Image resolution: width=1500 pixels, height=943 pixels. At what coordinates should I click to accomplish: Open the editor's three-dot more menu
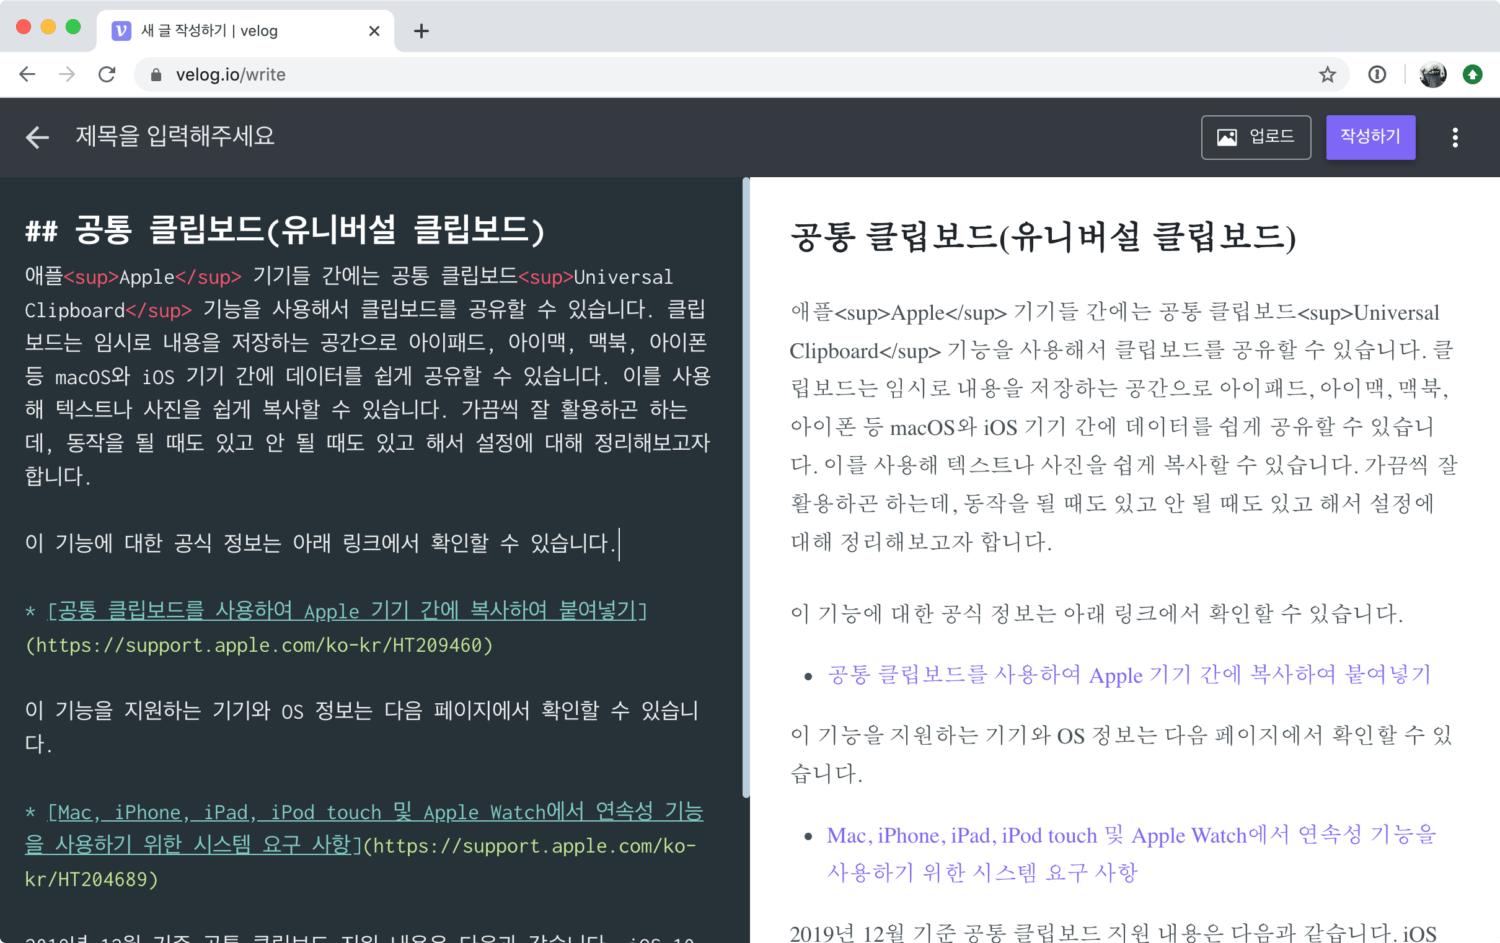pyautogui.click(x=1455, y=137)
